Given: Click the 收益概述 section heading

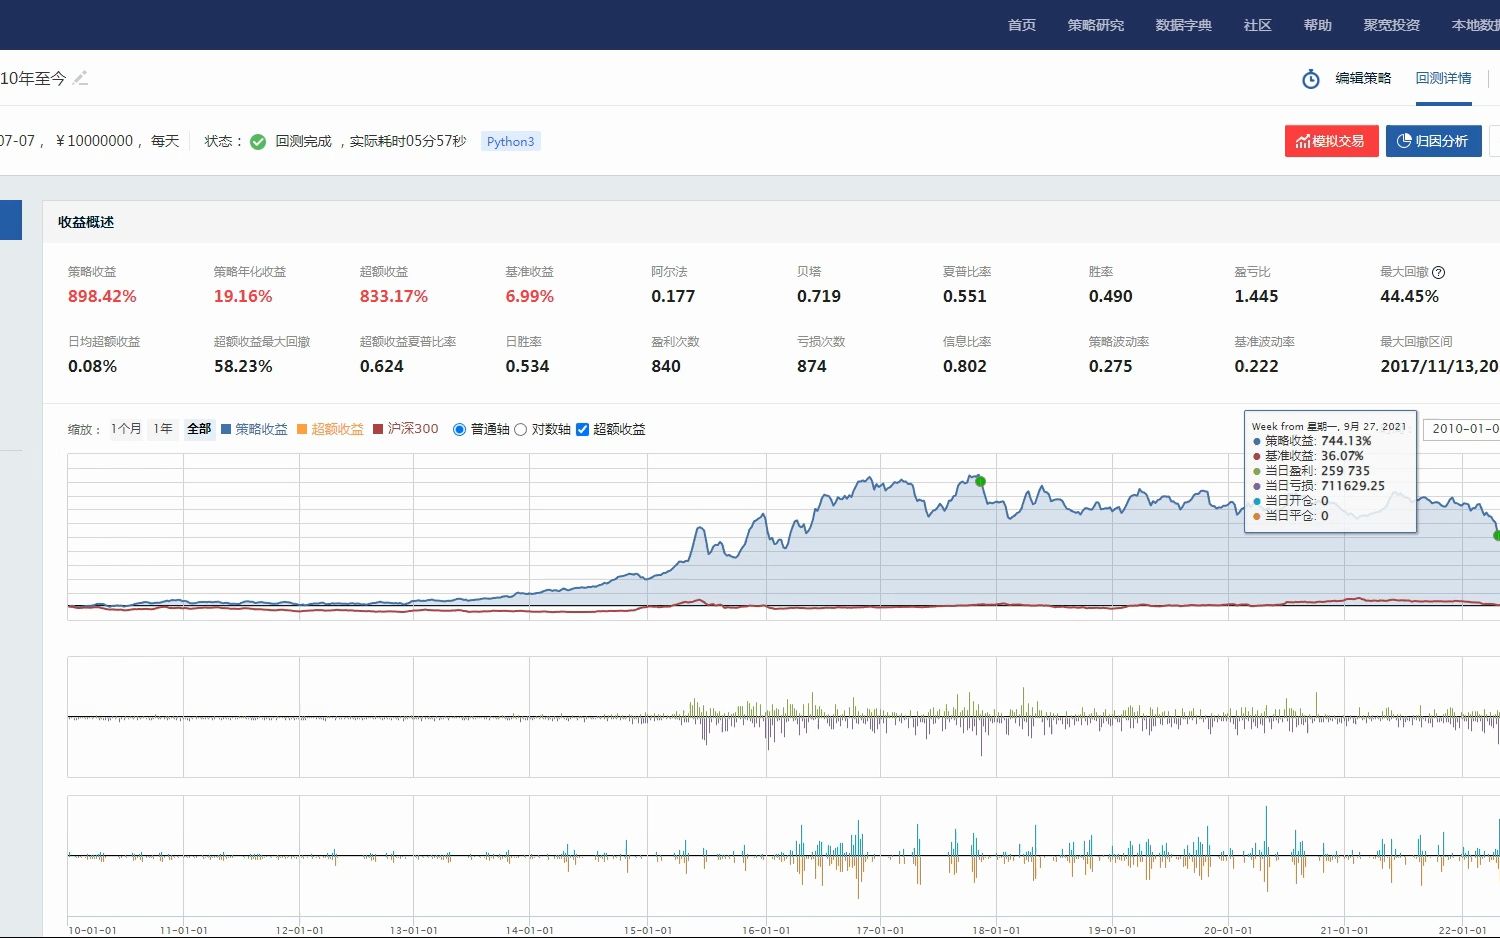Looking at the screenshot, I should 86,222.
